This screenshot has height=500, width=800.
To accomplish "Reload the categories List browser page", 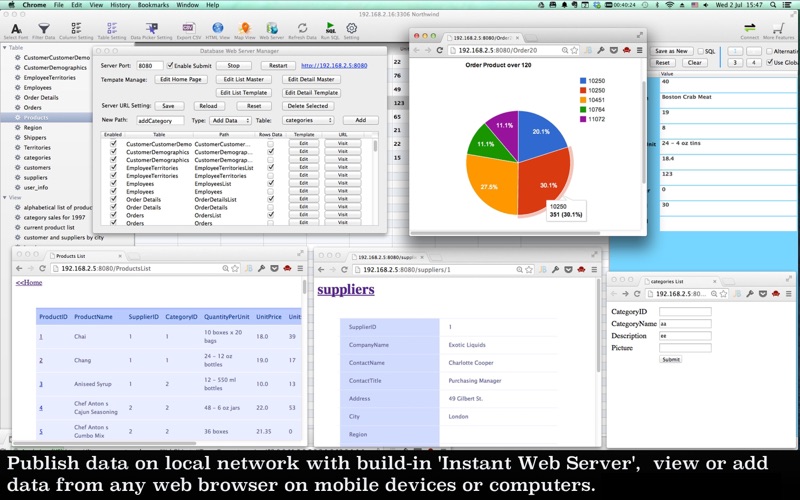I will click(x=637, y=294).
